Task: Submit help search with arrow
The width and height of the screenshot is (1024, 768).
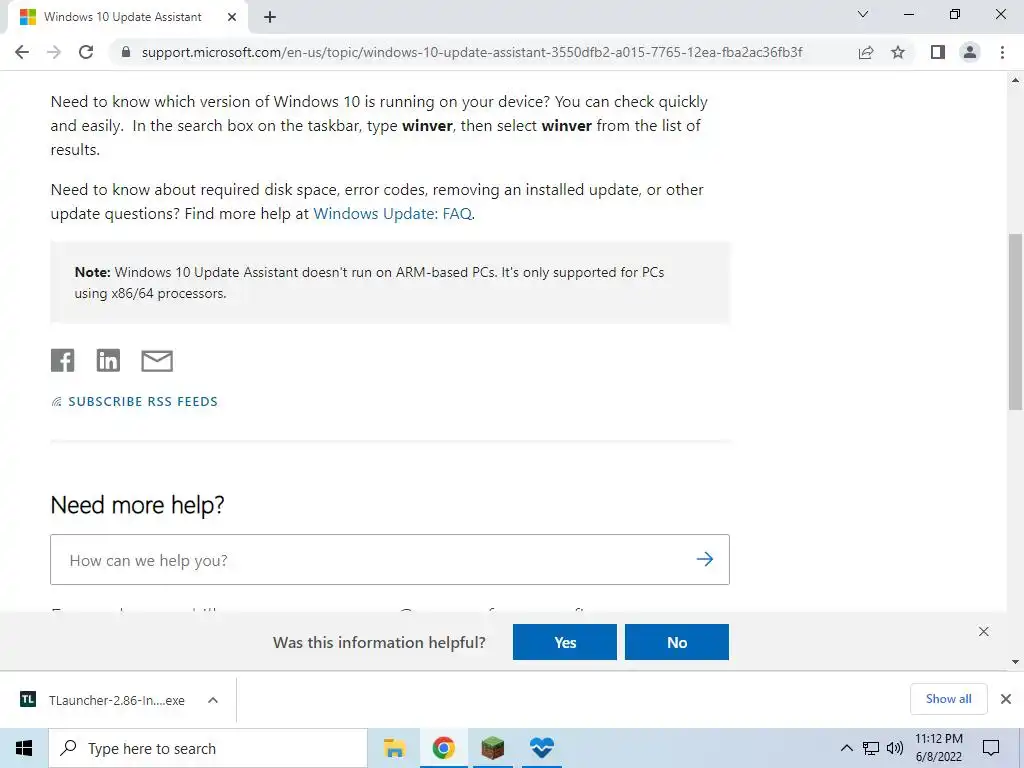Action: [705, 559]
